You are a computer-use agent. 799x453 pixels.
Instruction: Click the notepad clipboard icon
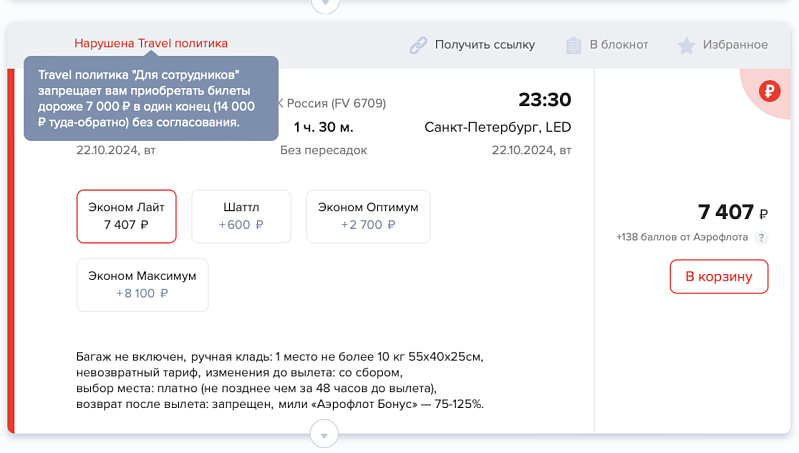click(573, 45)
